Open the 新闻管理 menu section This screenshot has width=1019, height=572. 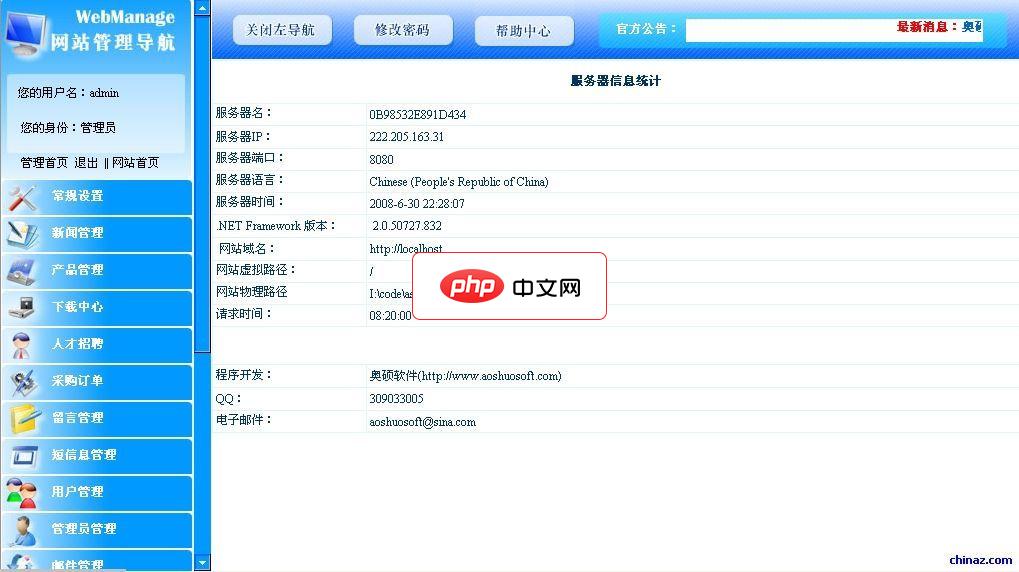click(x=97, y=235)
